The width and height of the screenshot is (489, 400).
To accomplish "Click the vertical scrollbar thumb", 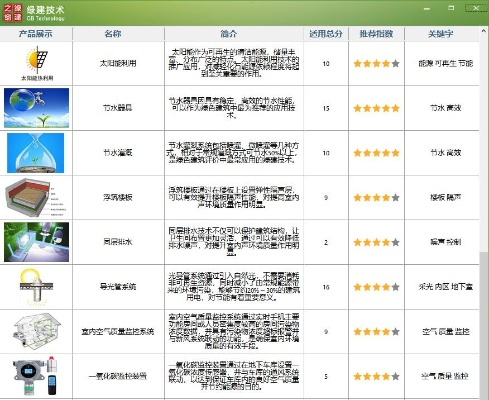I will click(x=484, y=325).
